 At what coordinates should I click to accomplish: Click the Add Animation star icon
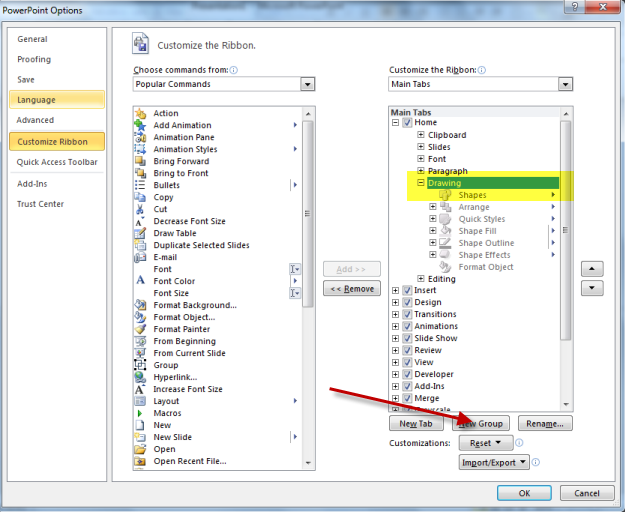coord(141,125)
